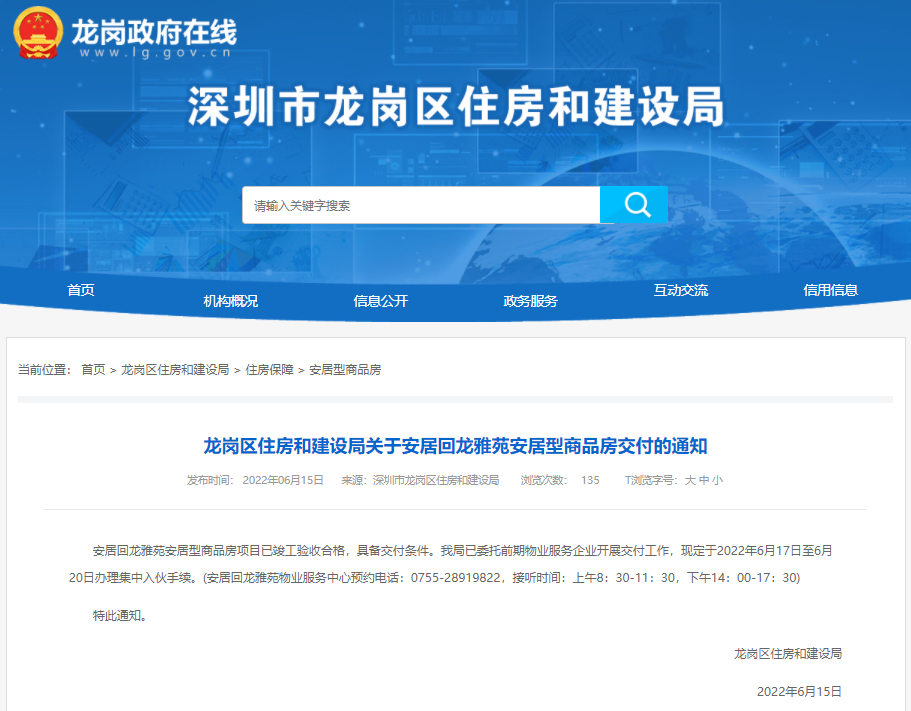Click the 龙岗政府在线 site title
Viewport: 911px width, 711px height.
pos(154,32)
